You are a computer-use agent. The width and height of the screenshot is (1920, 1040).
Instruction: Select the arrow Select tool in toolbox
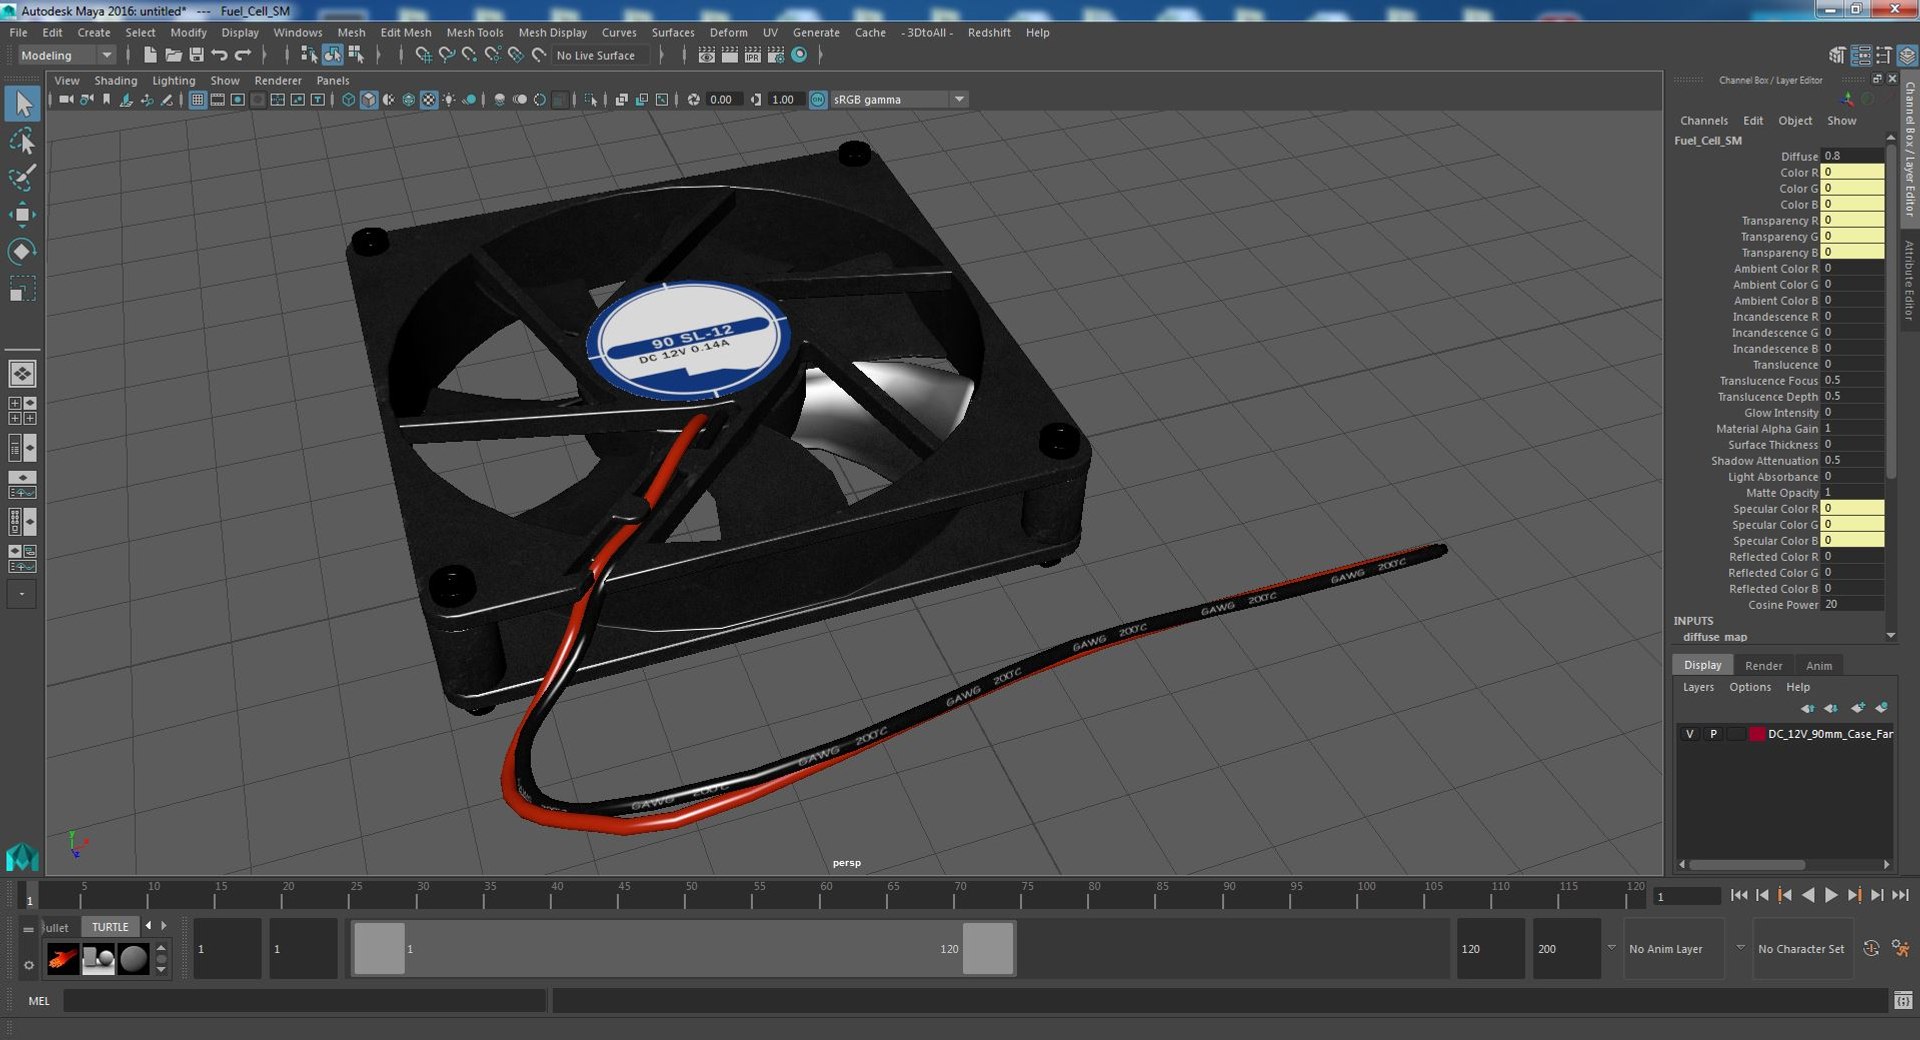[22, 103]
